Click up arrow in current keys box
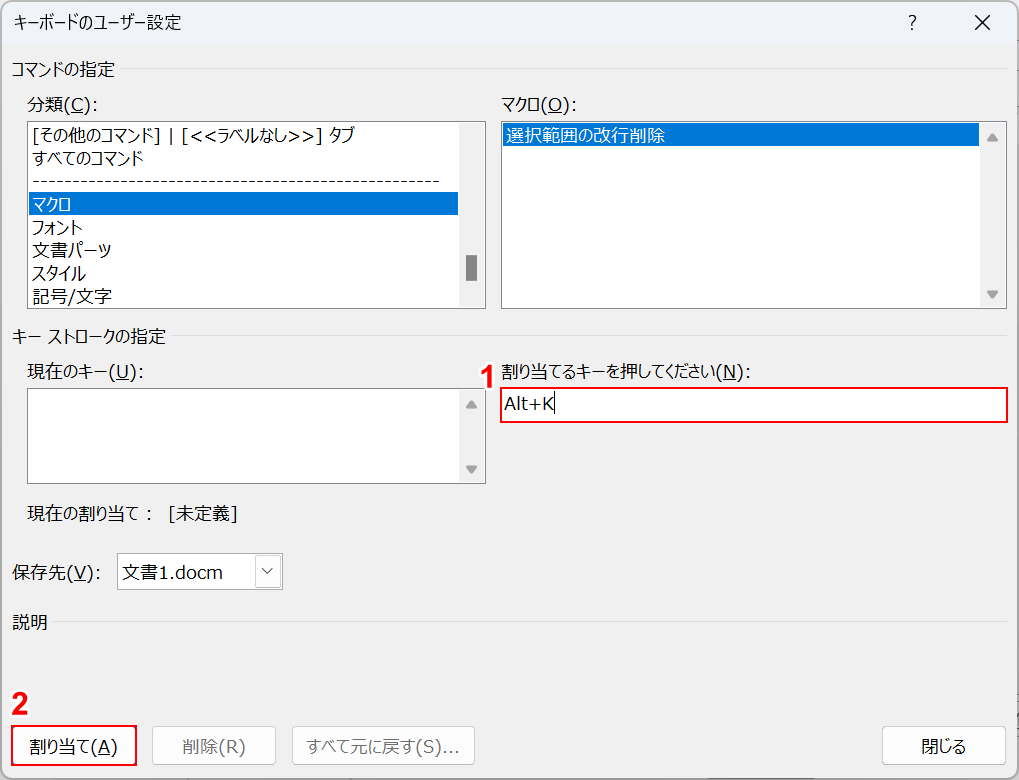This screenshot has height=780, width=1019. pos(471,404)
